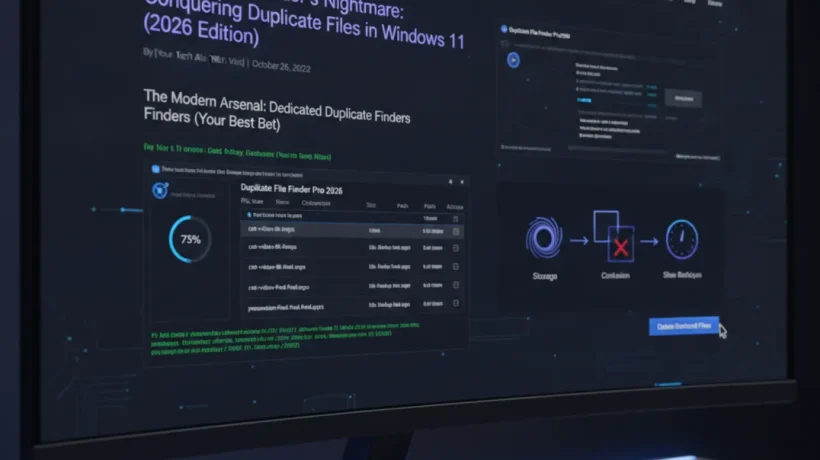Click the small blue icon in the file group header row

[x=249, y=215]
